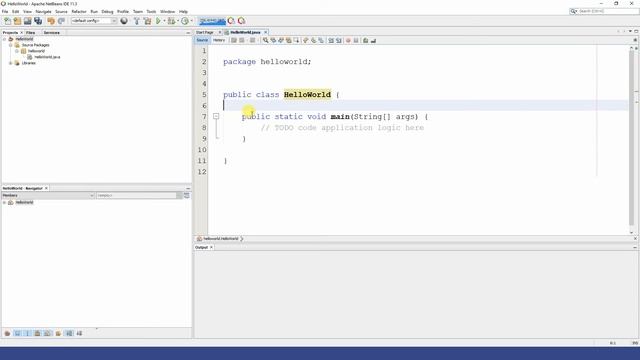Toggle Show Inherited Members filter in Navigator
Screen dimensions: 640x360
click(7, 333)
